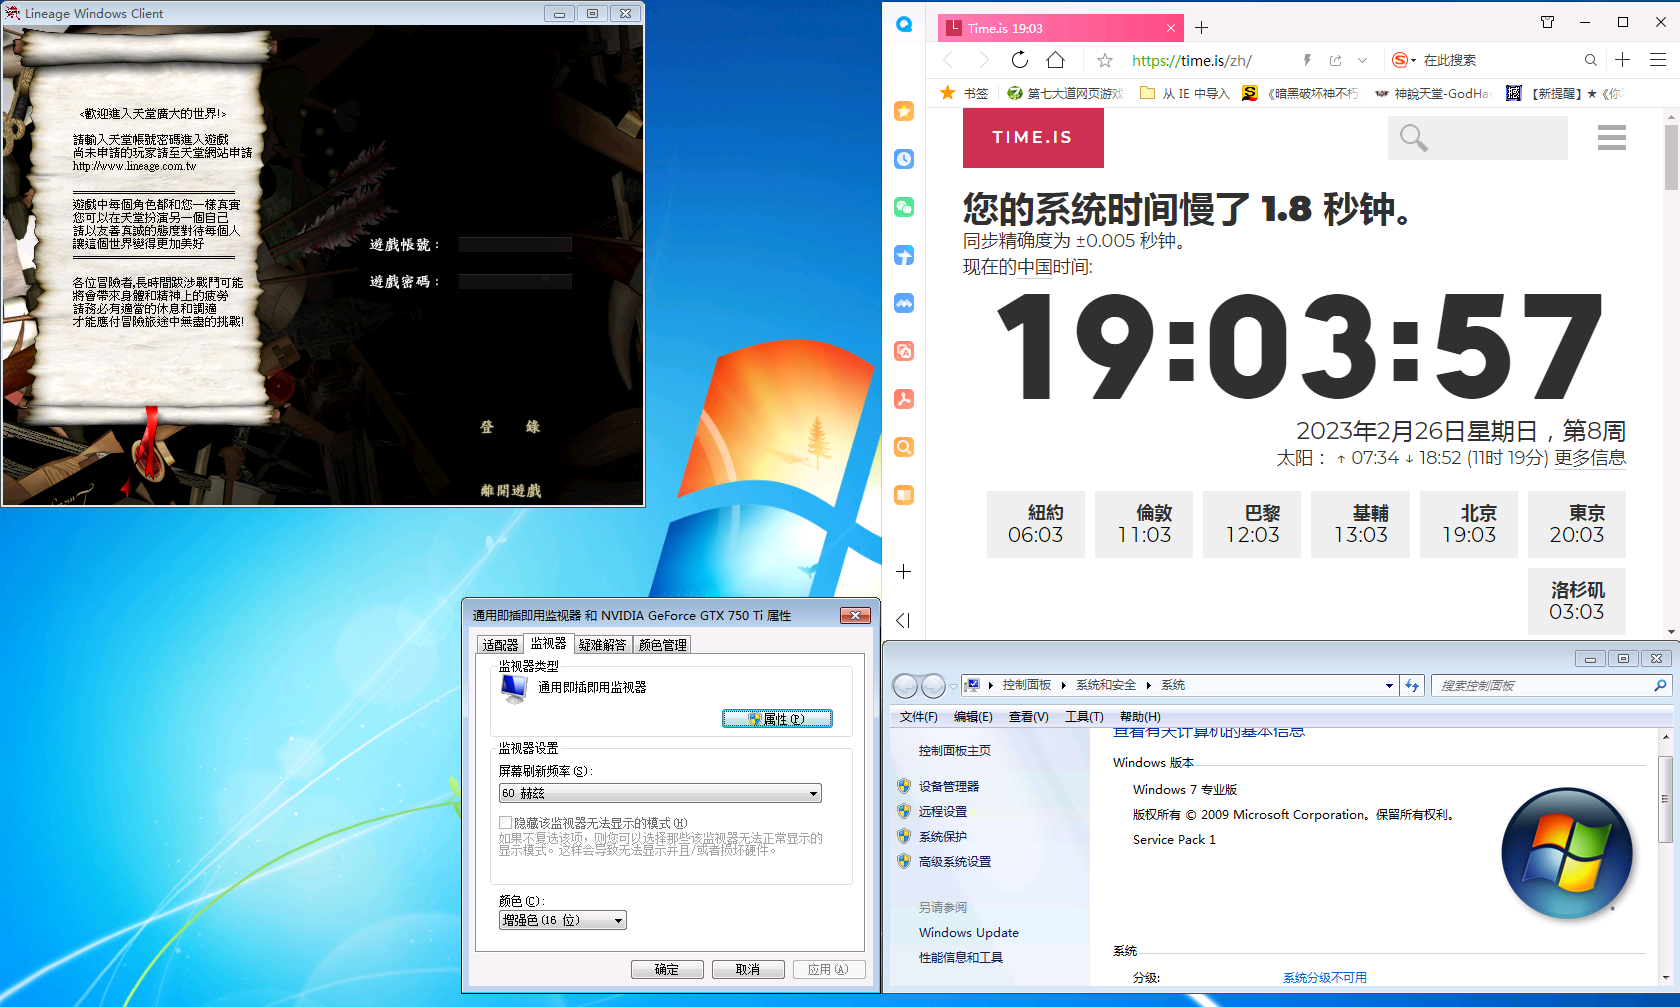Screen dimensions: 1680x1007
Task: Click the plus icon beside the browser search box
Action: [x=1622, y=60]
